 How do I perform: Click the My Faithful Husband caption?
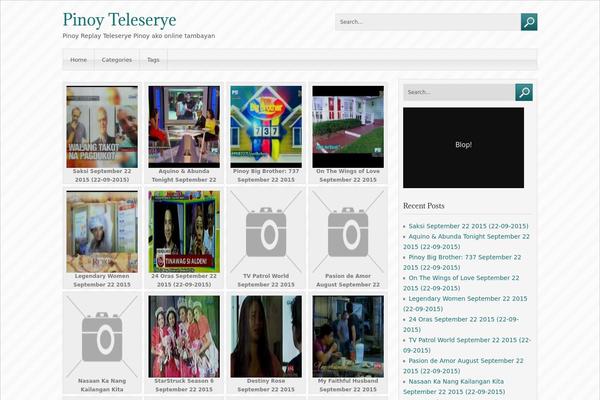point(348,385)
